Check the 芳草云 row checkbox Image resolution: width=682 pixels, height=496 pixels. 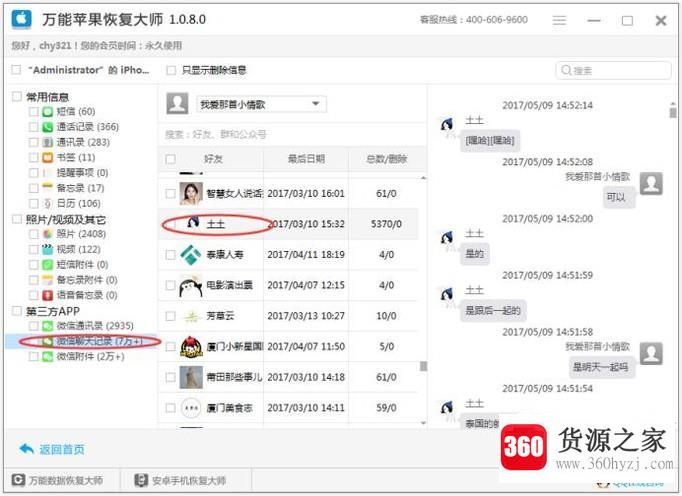[170, 316]
